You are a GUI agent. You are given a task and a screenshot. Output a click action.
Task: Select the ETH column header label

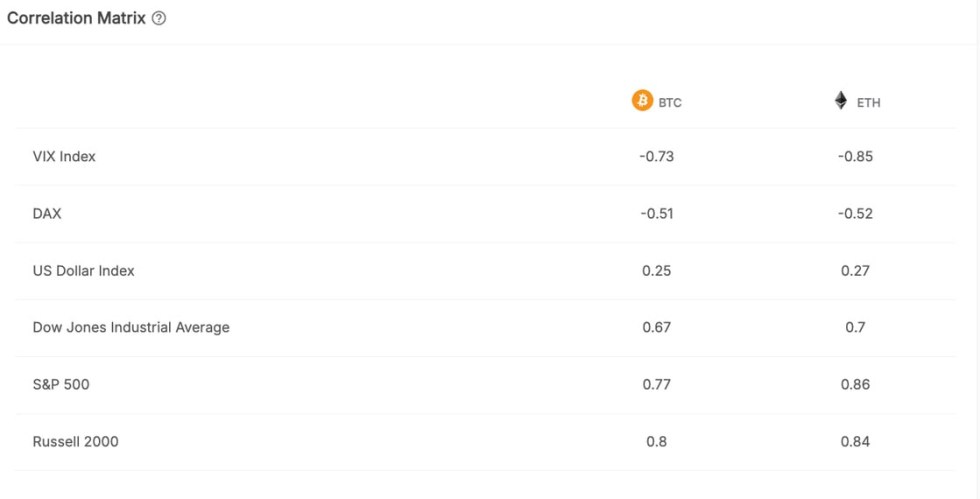869,102
